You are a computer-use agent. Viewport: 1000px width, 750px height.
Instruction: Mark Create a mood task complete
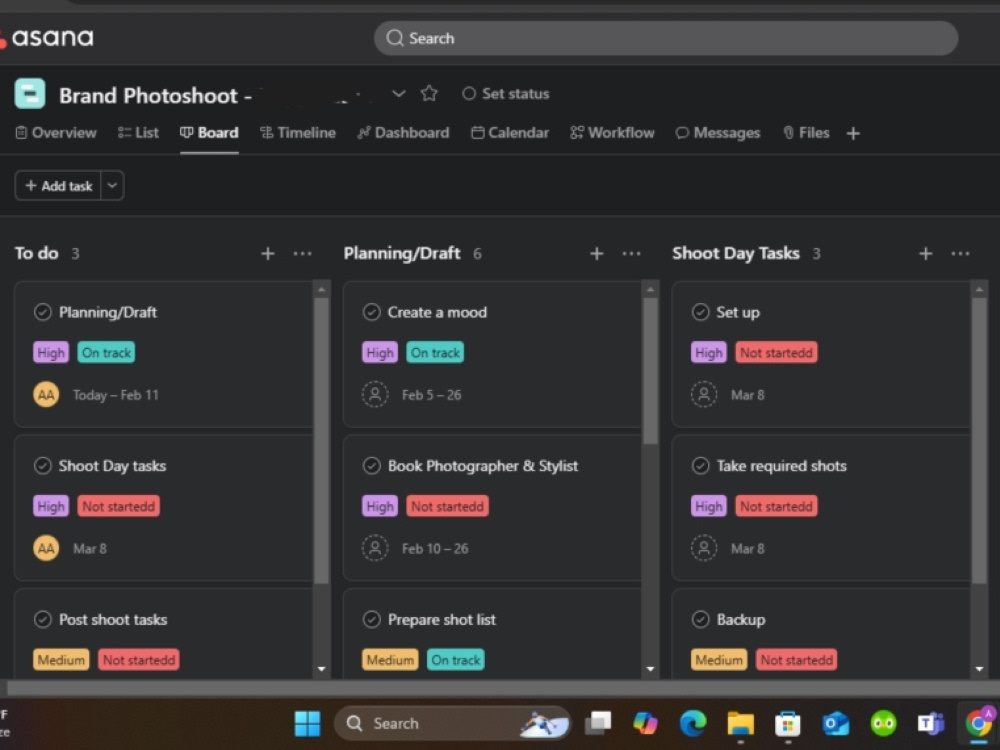coord(372,312)
